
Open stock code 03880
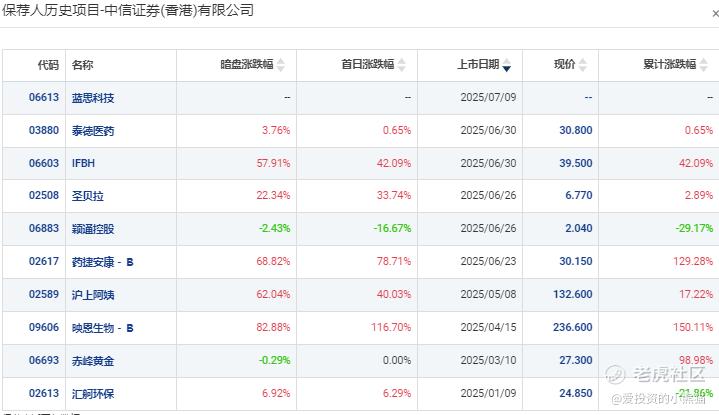pyautogui.click(x=44, y=130)
